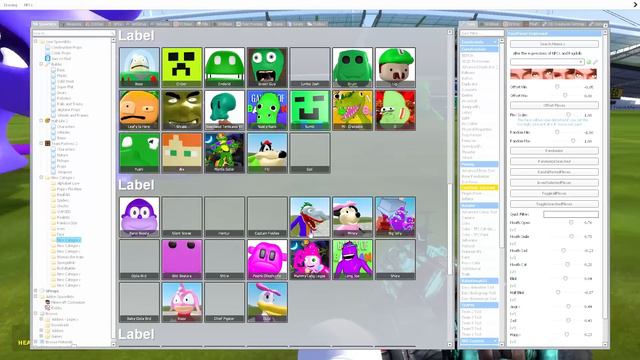Adjust the Flex Scale slider
This screenshot has width=640, height=360.
[x=568, y=115]
